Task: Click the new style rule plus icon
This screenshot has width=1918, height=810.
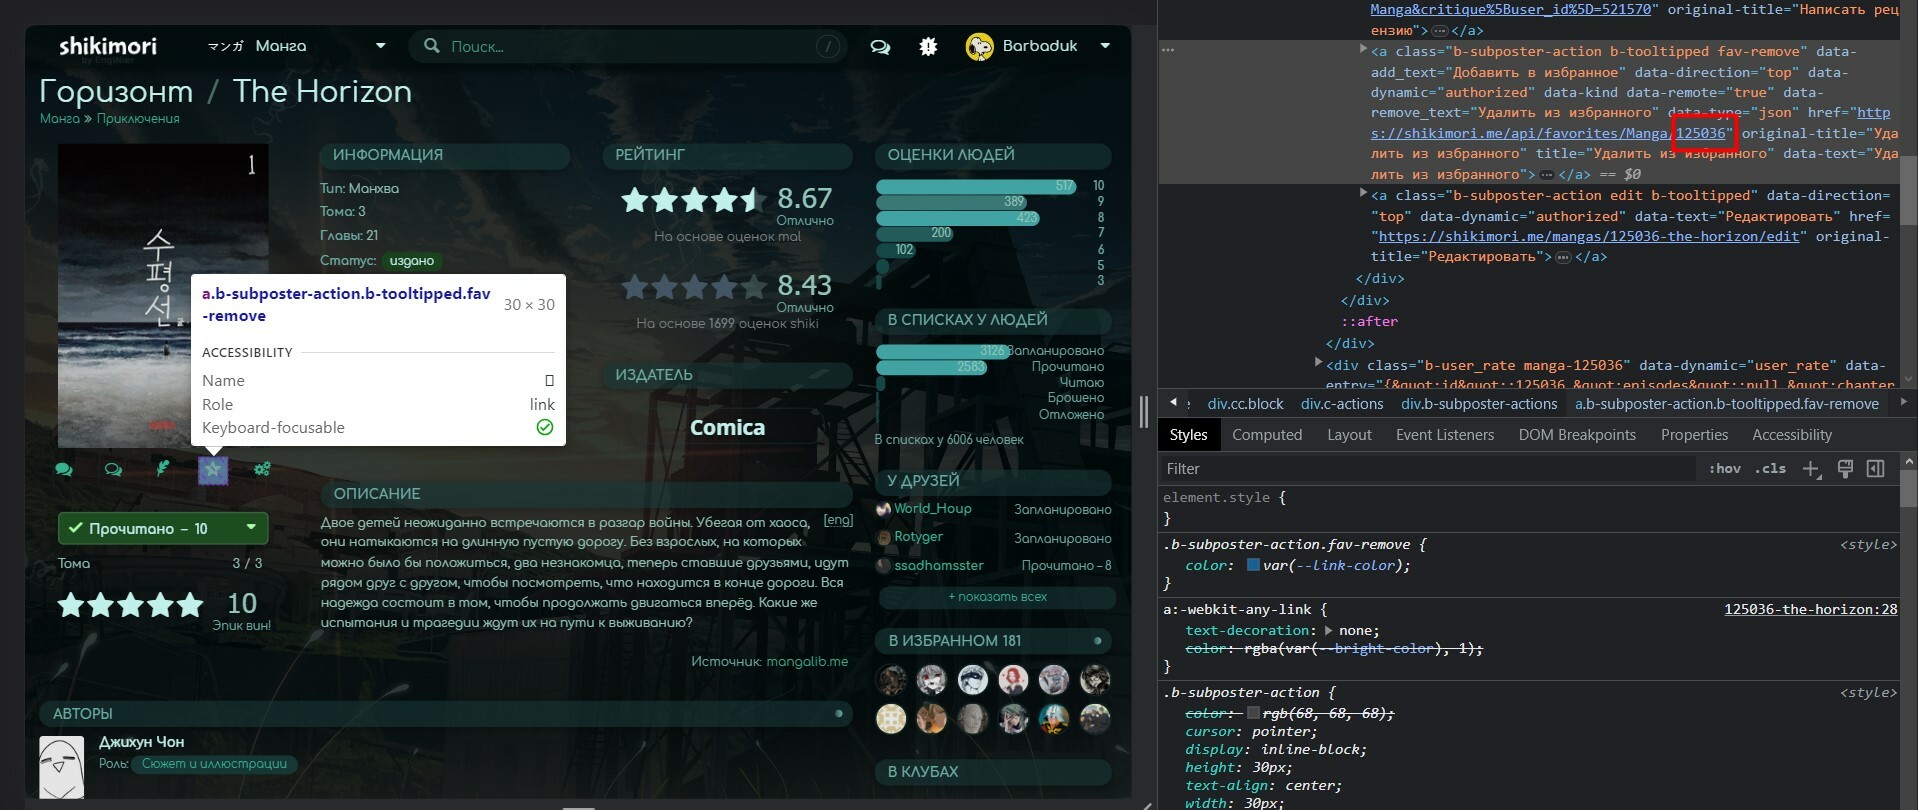Action: click(1810, 469)
